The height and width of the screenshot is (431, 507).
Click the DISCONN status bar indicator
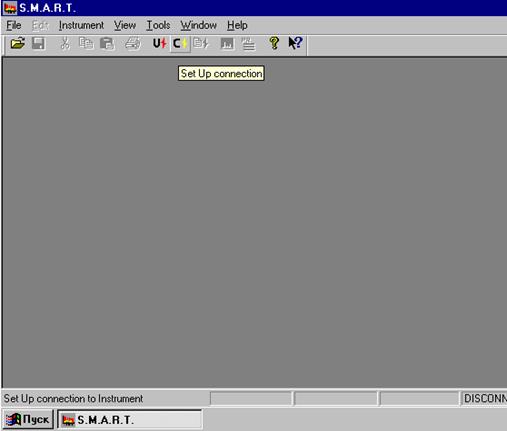[484, 398]
